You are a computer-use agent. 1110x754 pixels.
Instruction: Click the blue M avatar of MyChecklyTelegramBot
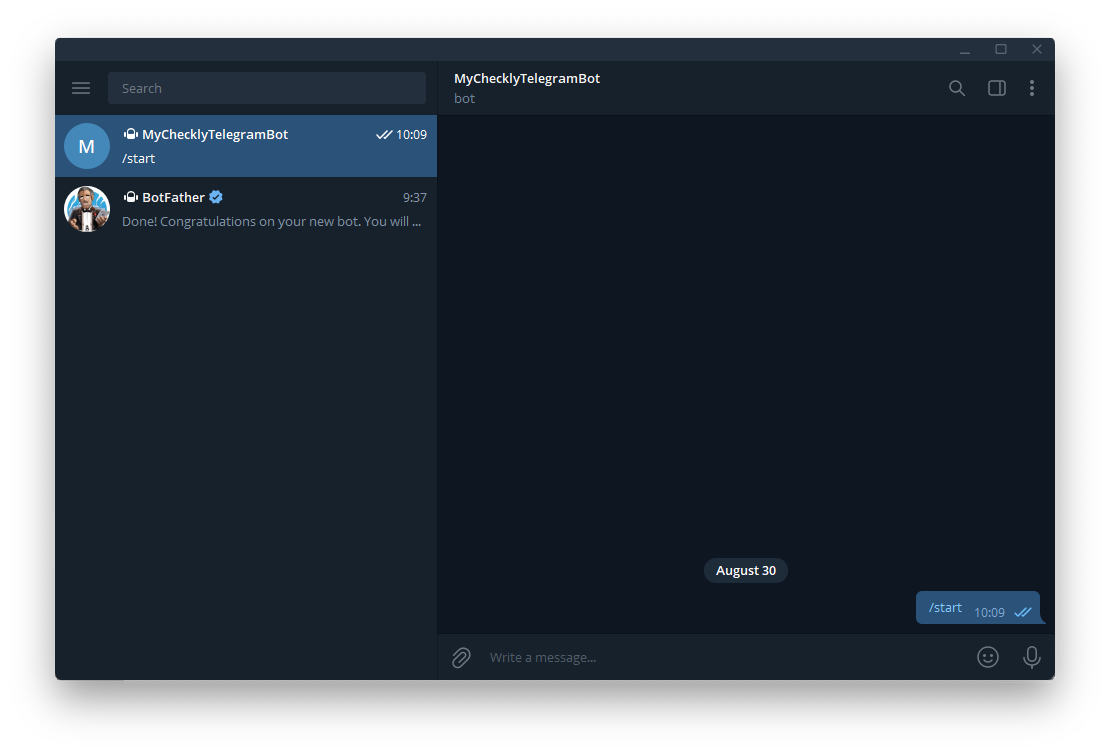[87, 145]
